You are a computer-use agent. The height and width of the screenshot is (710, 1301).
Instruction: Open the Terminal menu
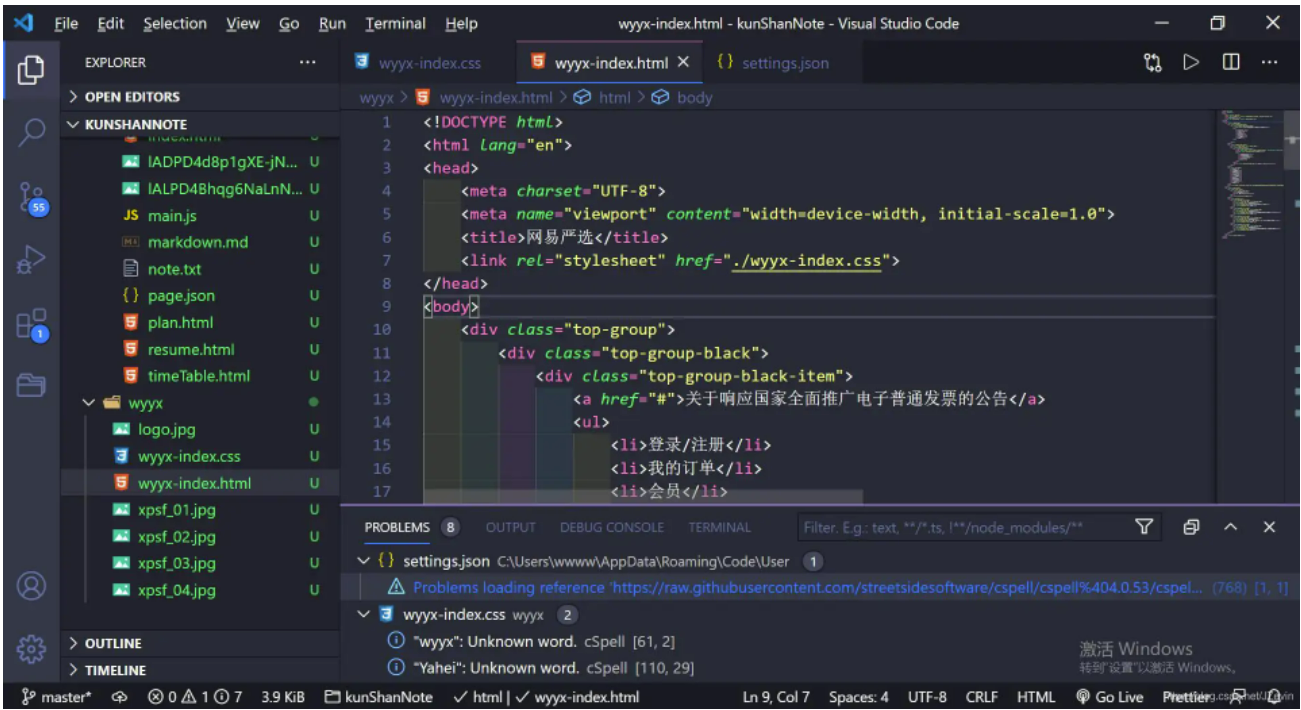pyautogui.click(x=395, y=23)
